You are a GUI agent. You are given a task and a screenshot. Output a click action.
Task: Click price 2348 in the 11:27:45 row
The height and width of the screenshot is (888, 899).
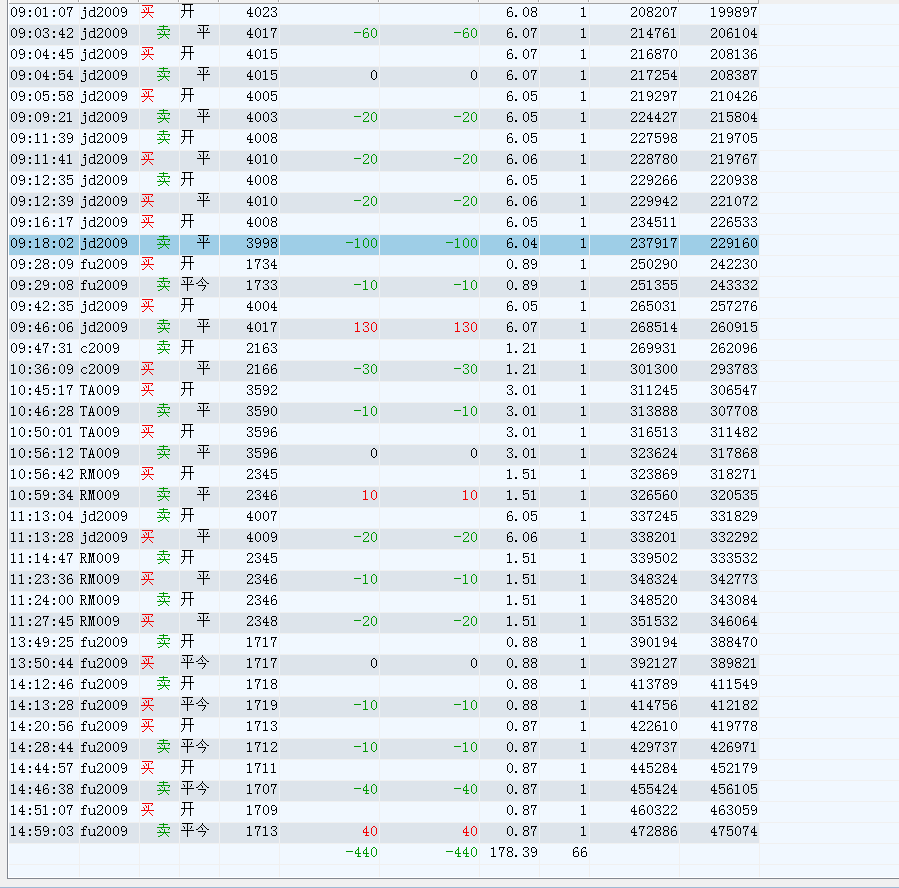(261, 621)
